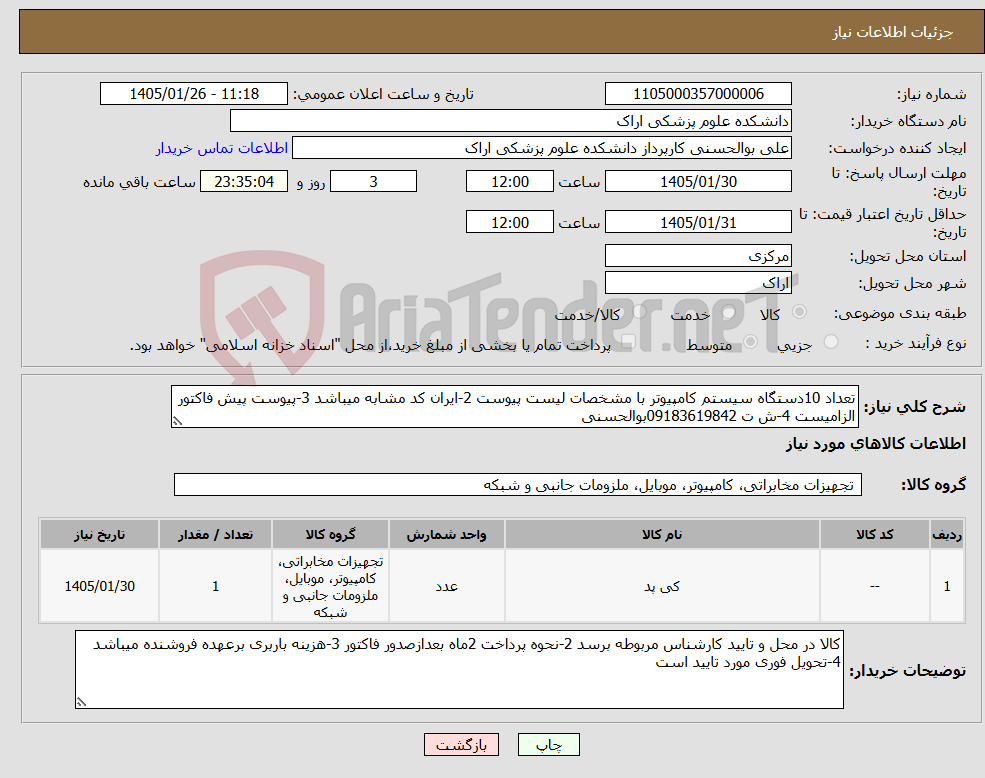Click the resize handle of description text area
The width and height of the screenshot is (985, 778).
click(x=177, y=422)
